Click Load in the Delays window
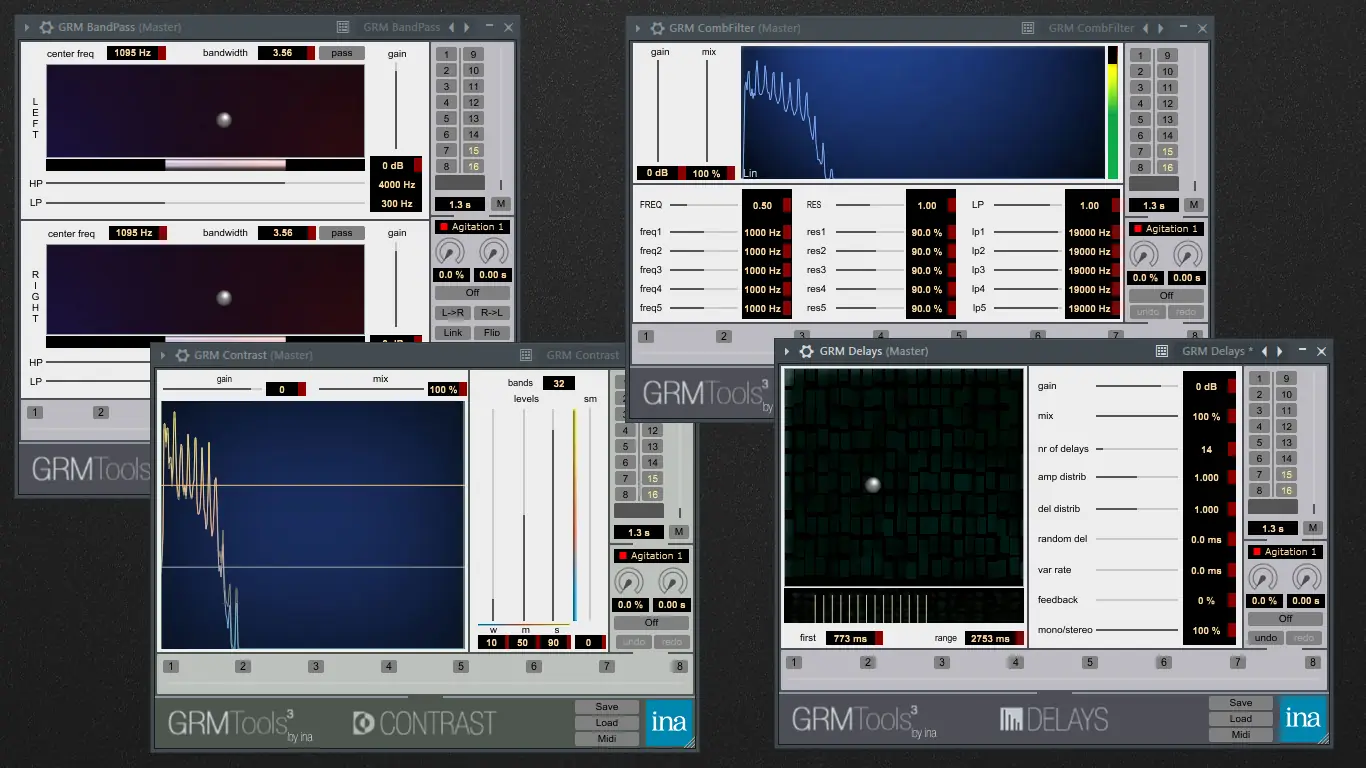This screenshot has height=768, width=1366. tap(1241, 719)
